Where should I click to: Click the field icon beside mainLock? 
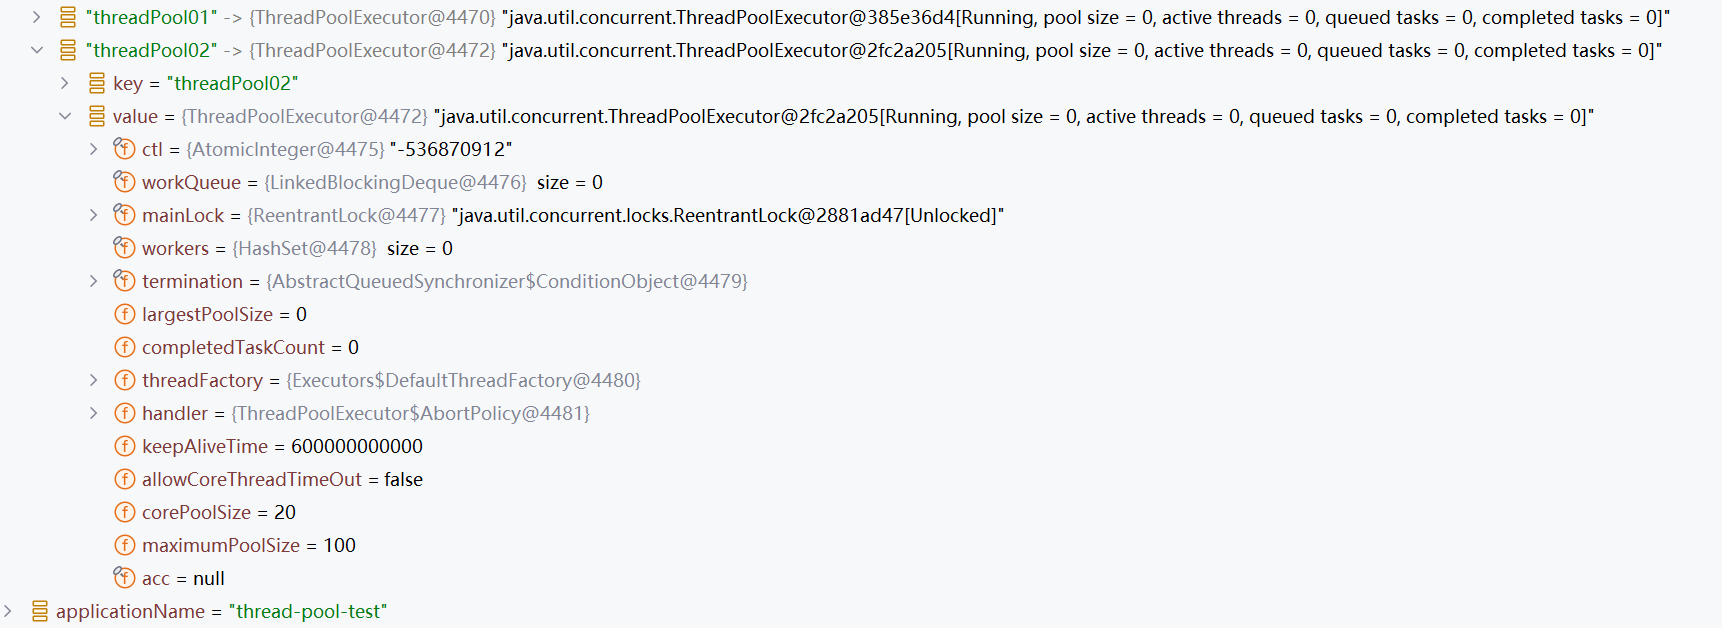(124, 215)
